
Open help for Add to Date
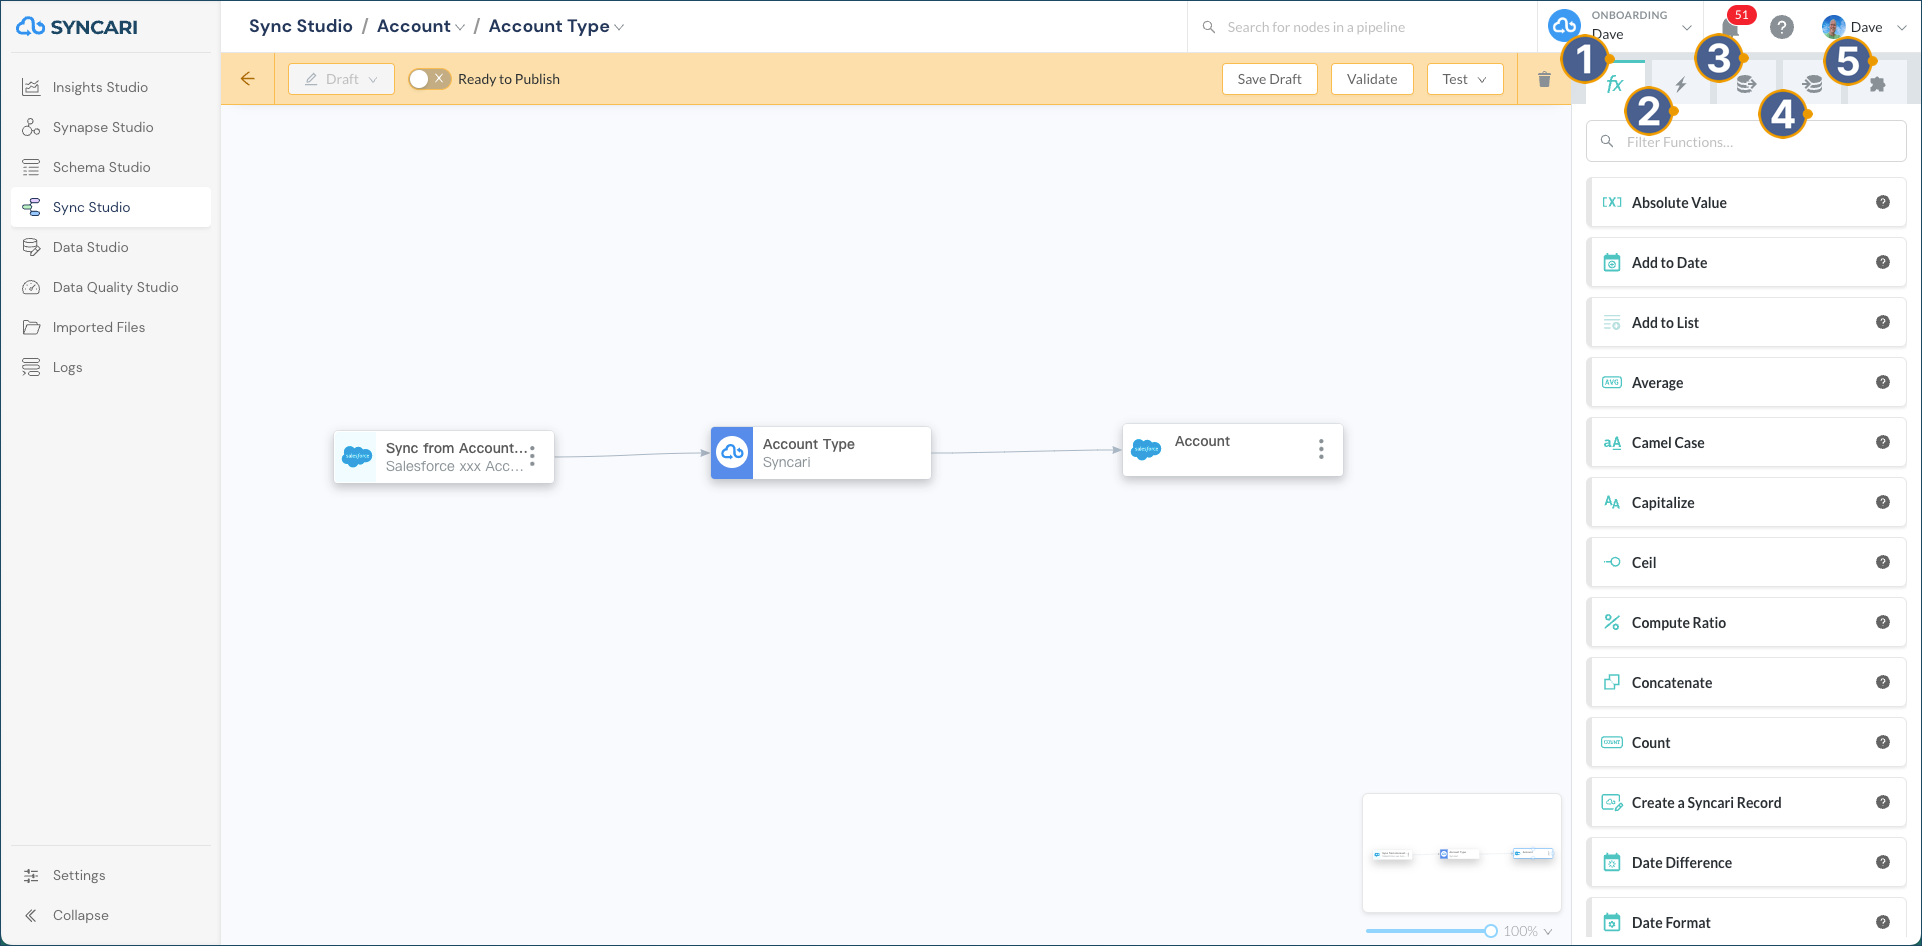[1883, 262]
